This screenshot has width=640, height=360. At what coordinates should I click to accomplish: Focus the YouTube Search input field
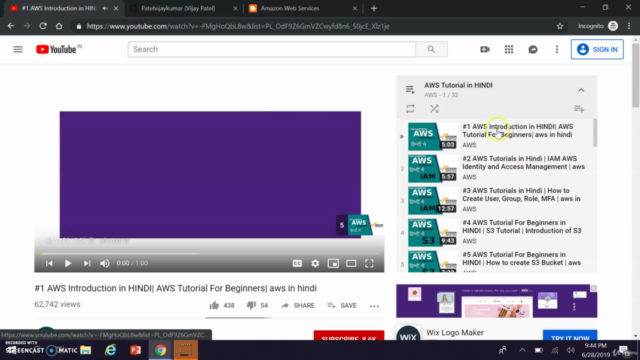pos(271,49)
